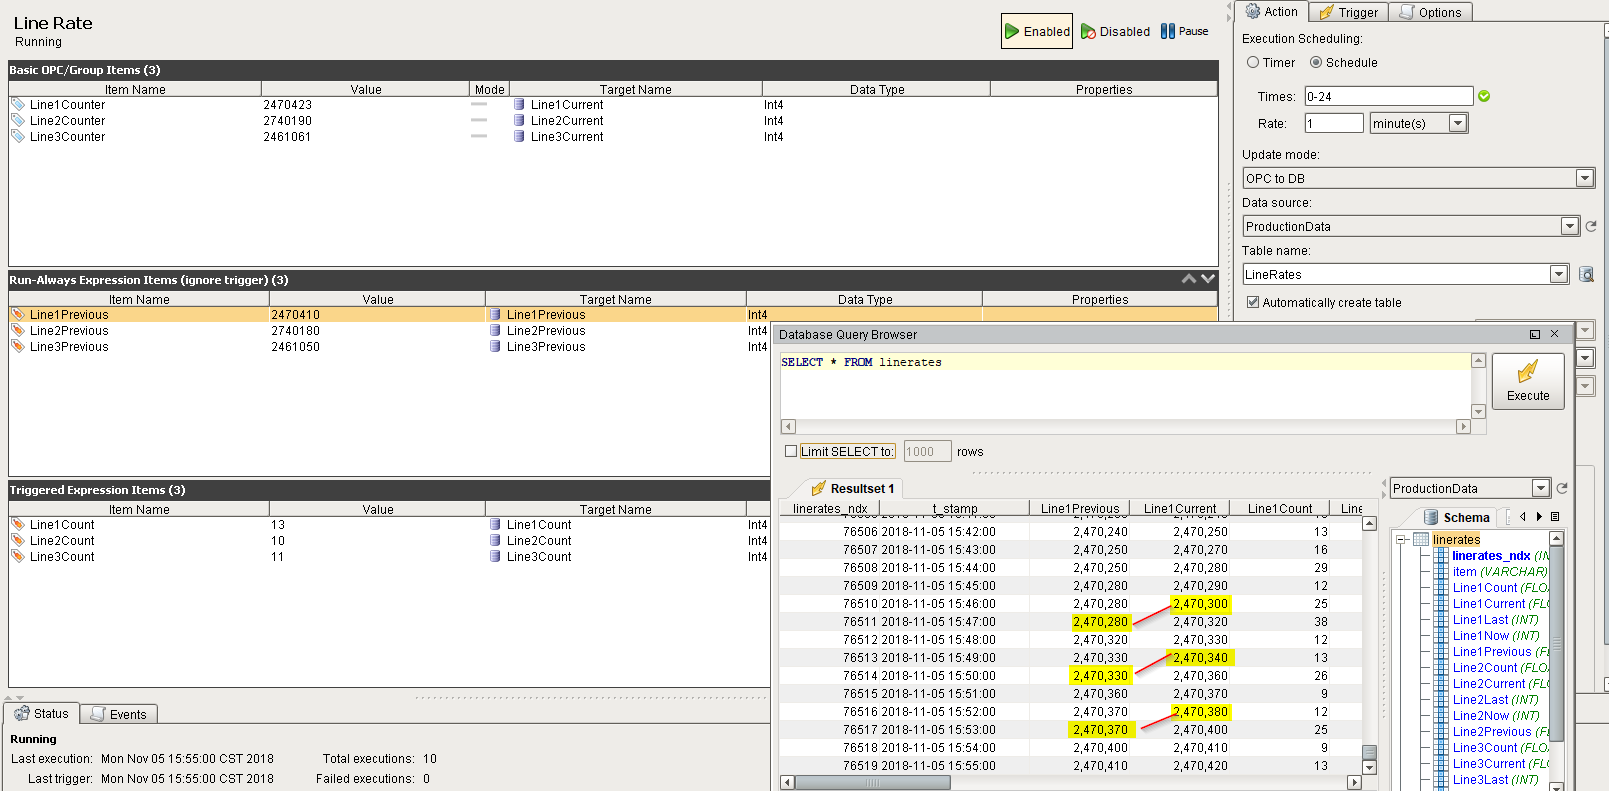The height and width of the screenshot is (791, 1609).
Task: Toggle Automatically create table checkbox
Action: click(x=1253, y=302)
